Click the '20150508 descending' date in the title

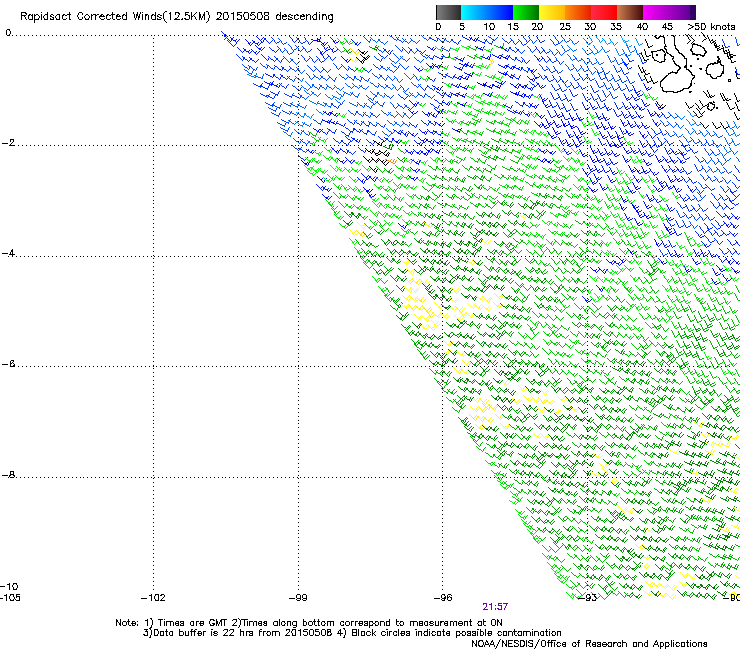tap(275, 16)
